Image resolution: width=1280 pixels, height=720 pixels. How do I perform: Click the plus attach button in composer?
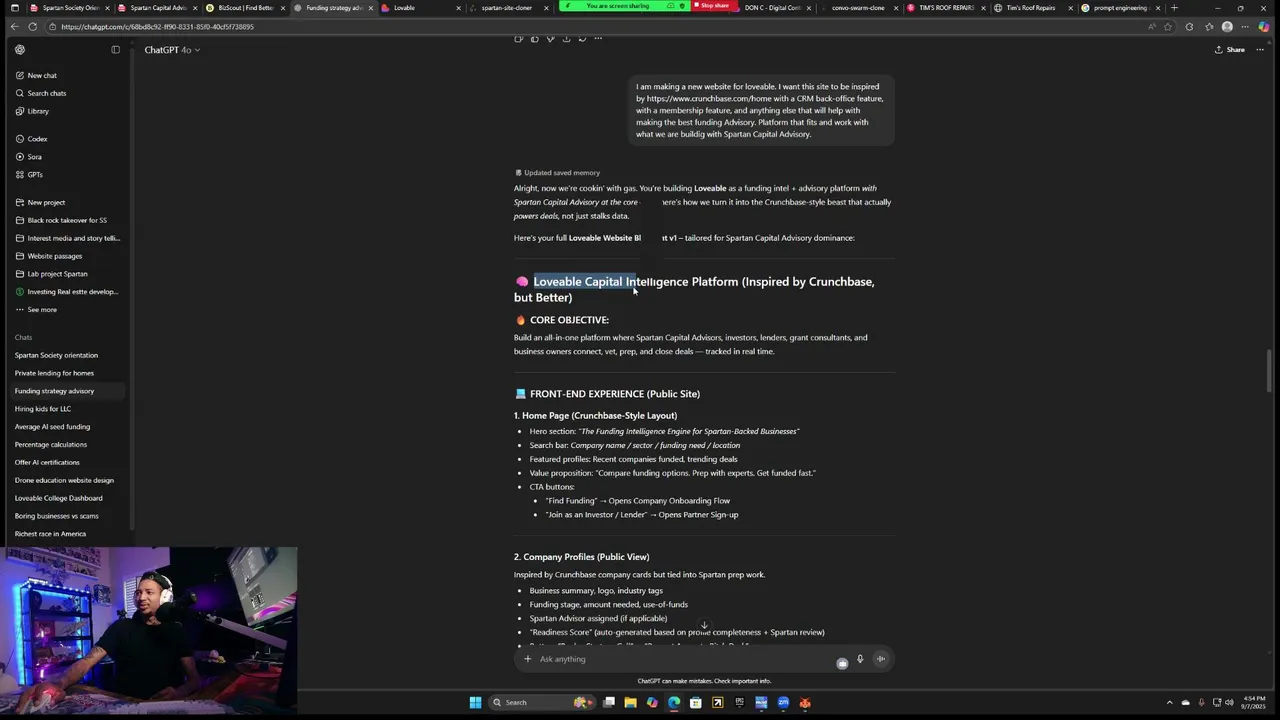pos(527,659)
